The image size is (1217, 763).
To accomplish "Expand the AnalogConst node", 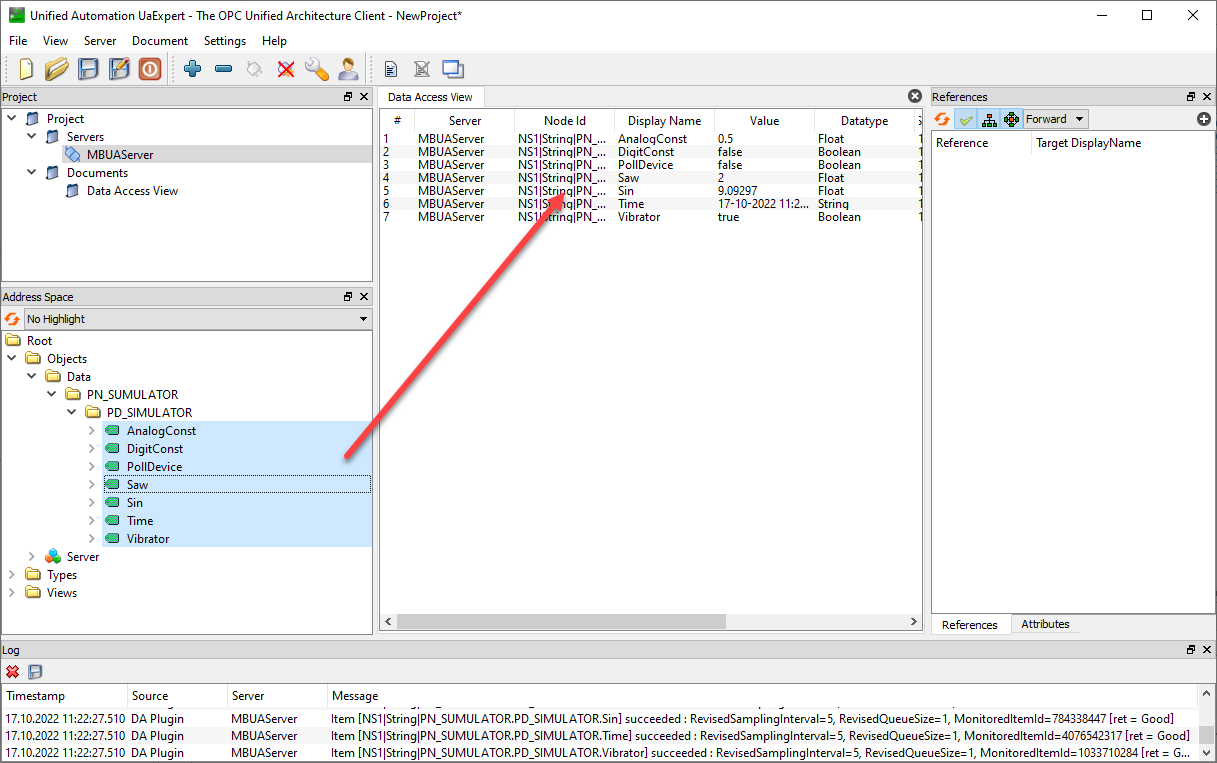I will 92,431.
